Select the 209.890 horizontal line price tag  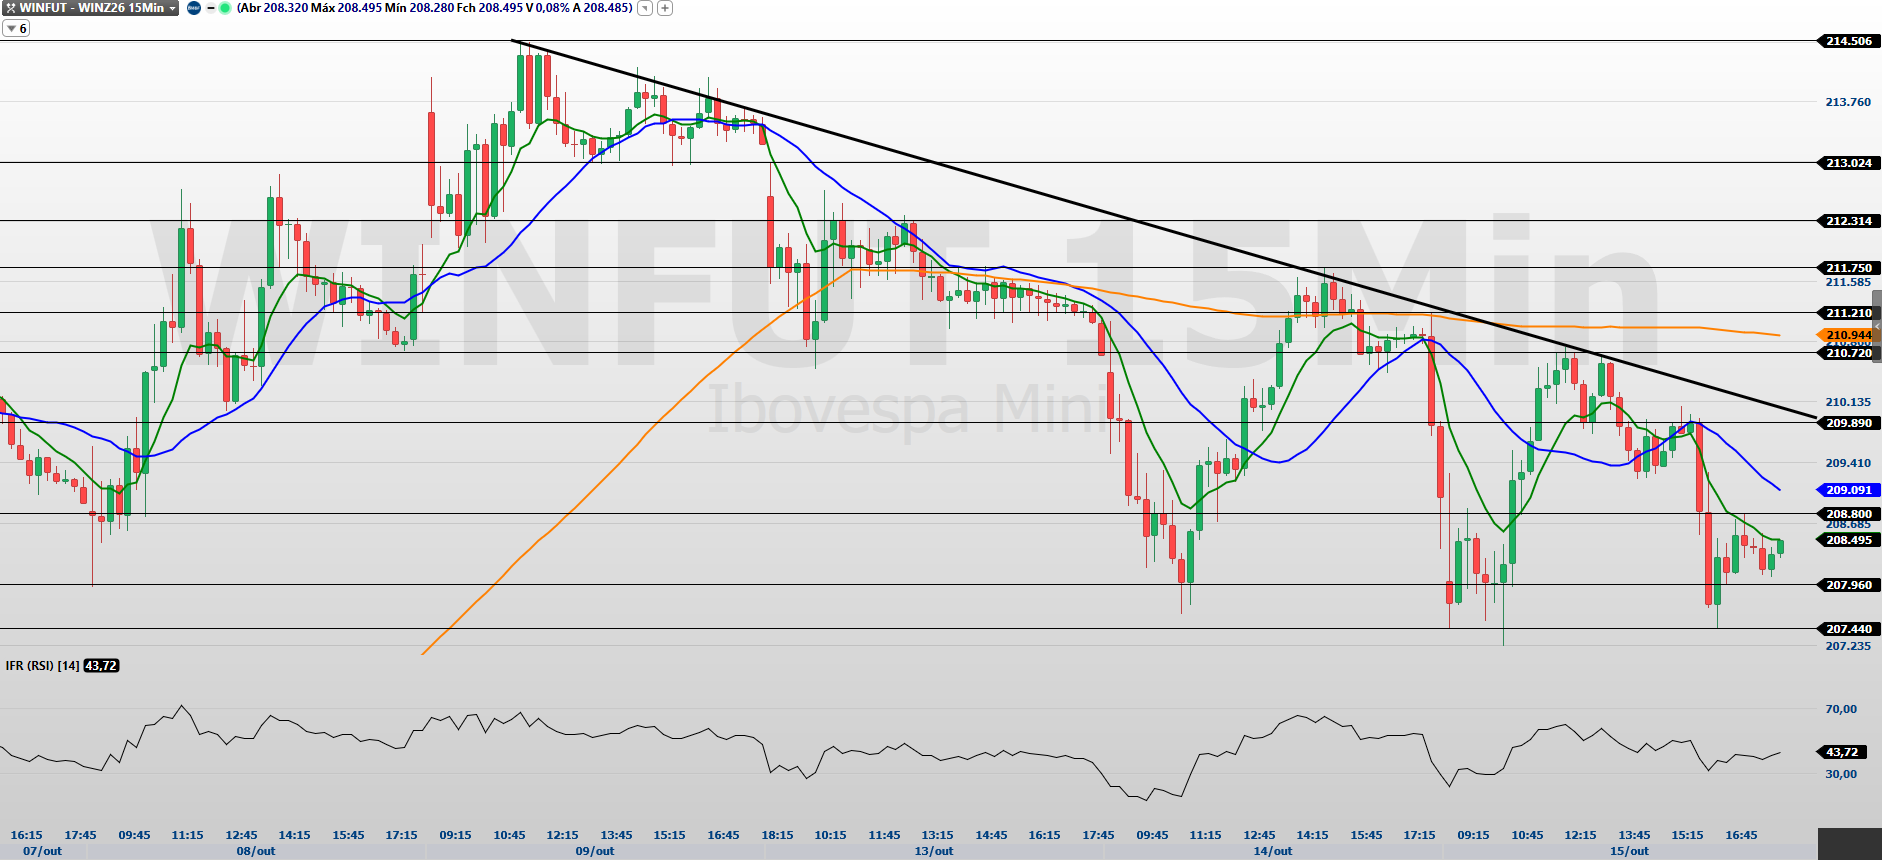(1847, 423)
